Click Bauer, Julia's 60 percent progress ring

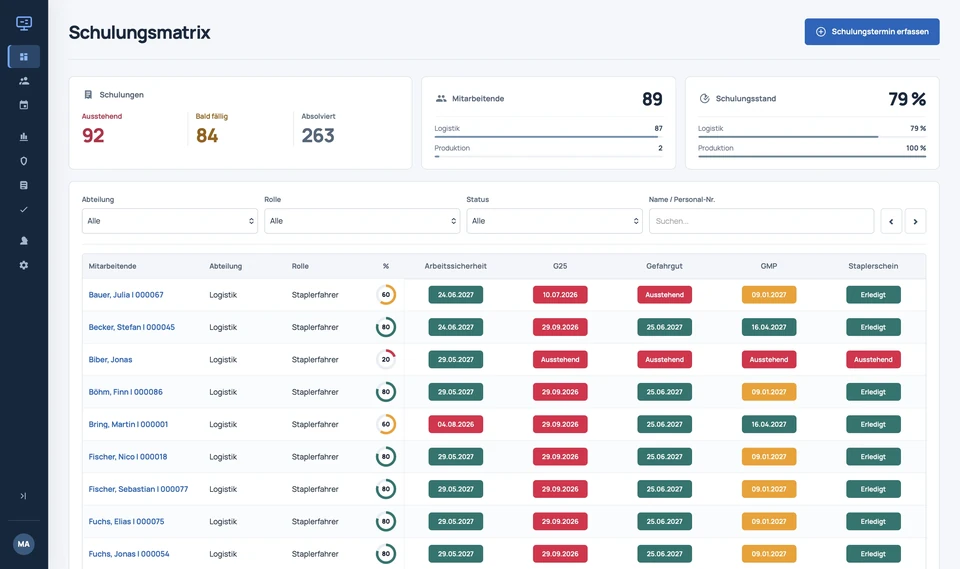[x=386, y=295]
